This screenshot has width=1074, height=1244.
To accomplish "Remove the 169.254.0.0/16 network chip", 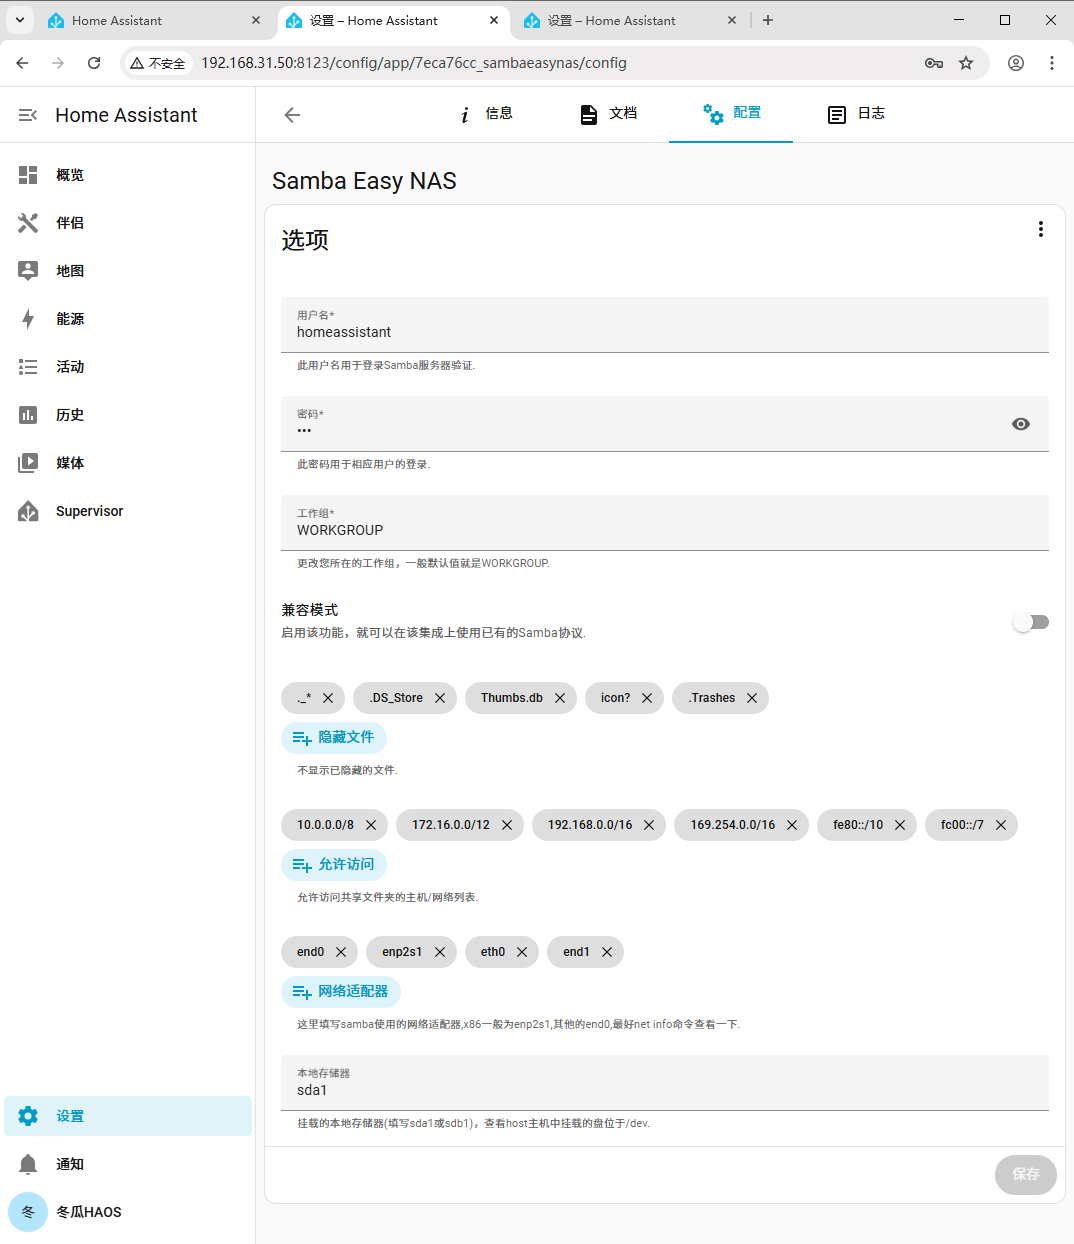I will tap(792, 825).
